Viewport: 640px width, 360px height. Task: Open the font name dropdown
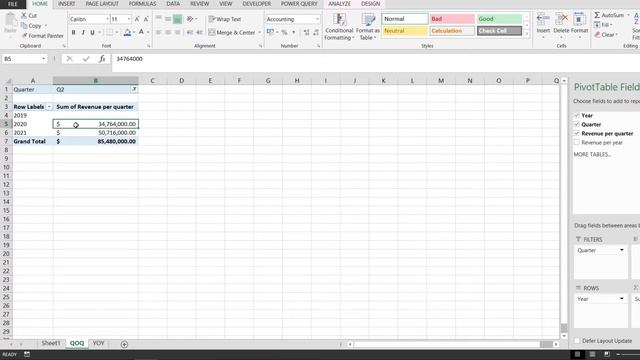click(107, 19)
